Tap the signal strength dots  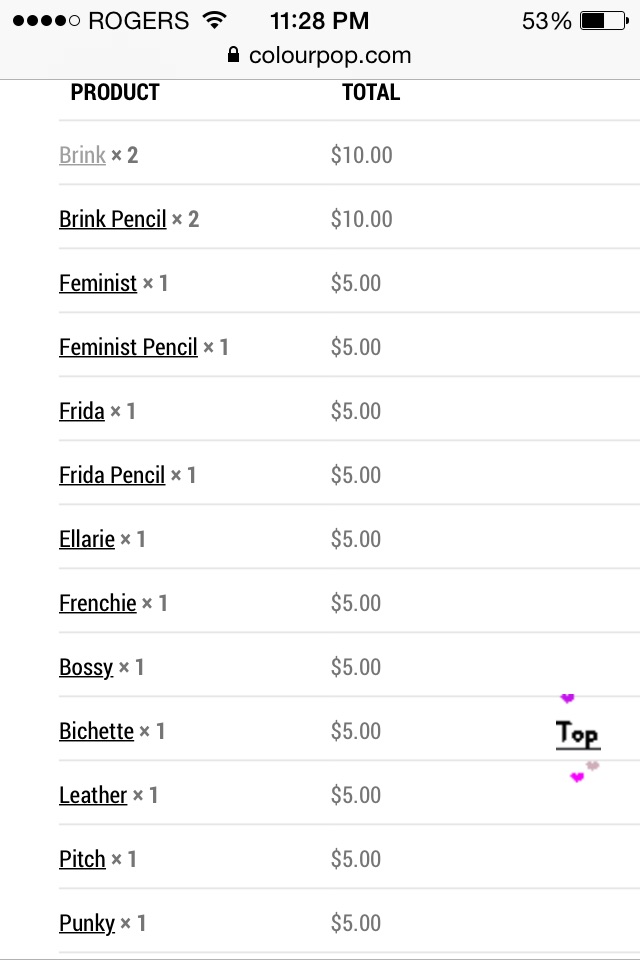pos(46,21)
